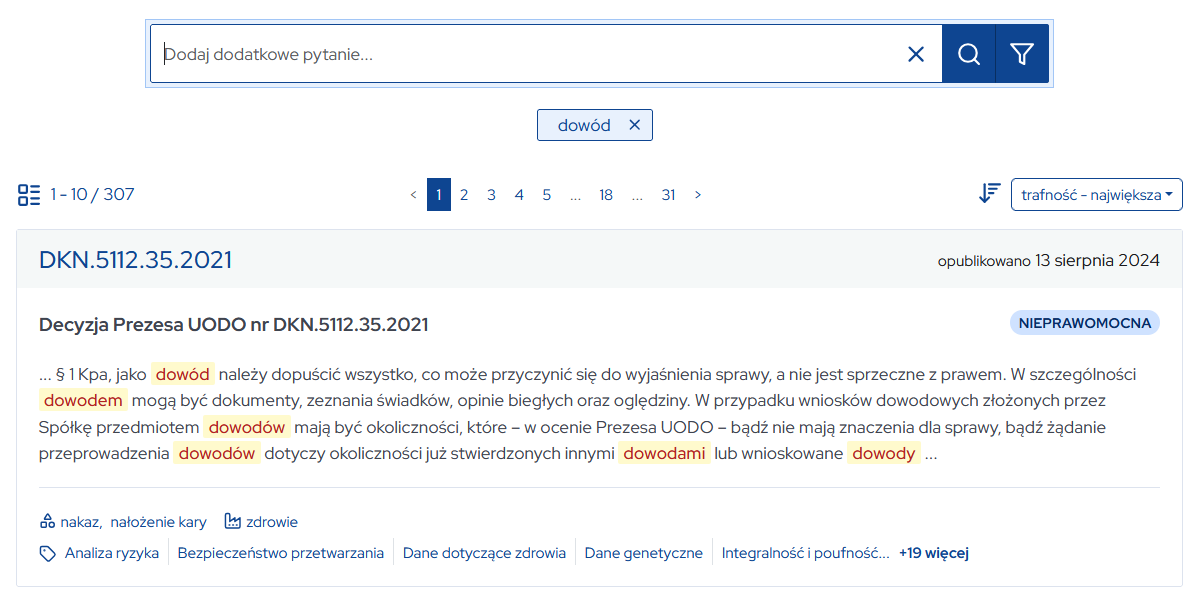1200x600 pixels.
Task: Click the NIEPRAWOMOCNA status badge
Action: pyautogui.click(x=1085, y=322)
